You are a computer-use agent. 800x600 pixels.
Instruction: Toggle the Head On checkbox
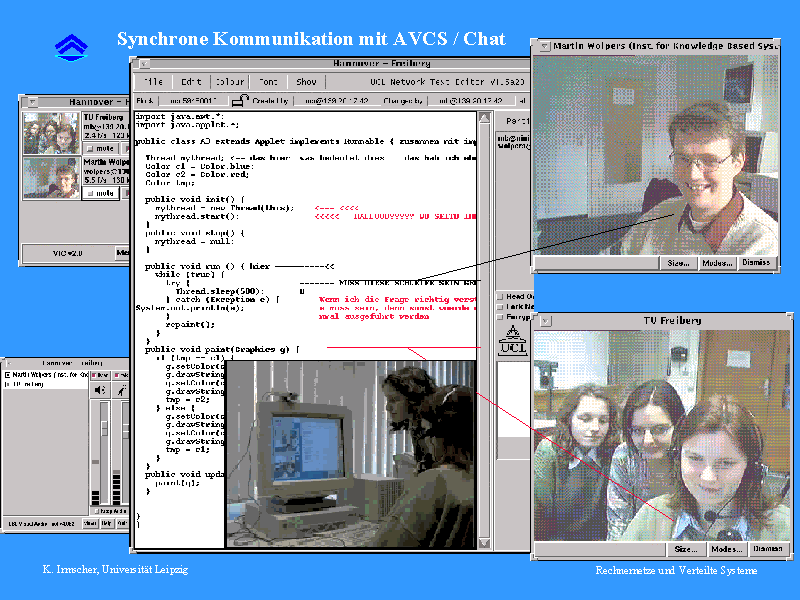coord(501,296)
